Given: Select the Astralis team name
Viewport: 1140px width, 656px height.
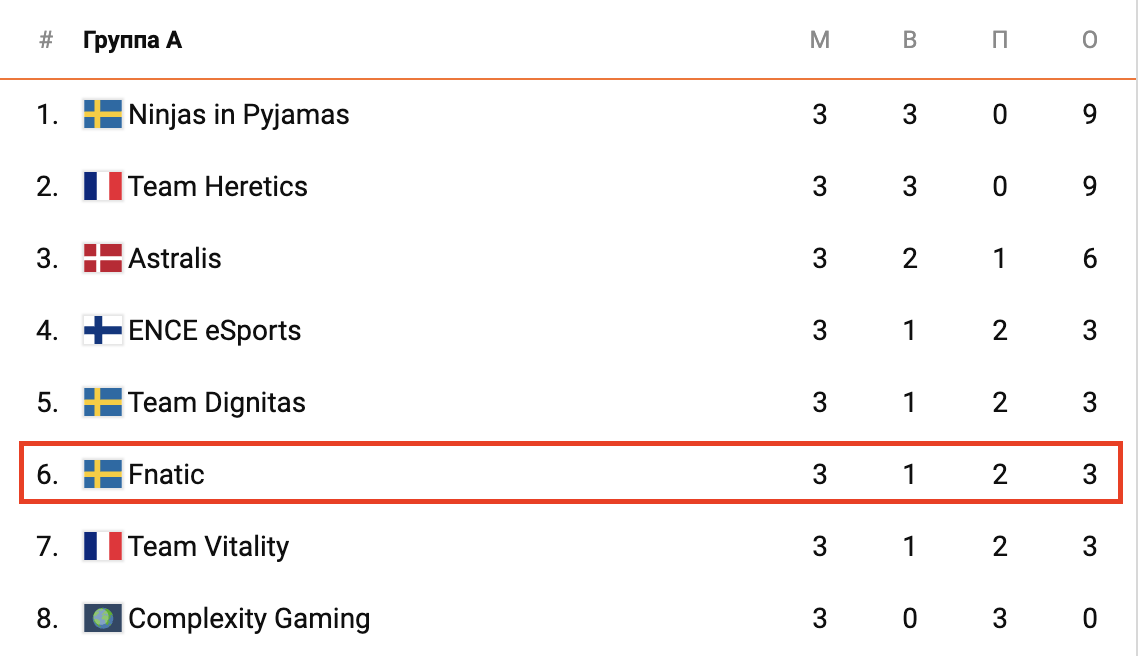Looking at the screenshot, I should [175, 259].
